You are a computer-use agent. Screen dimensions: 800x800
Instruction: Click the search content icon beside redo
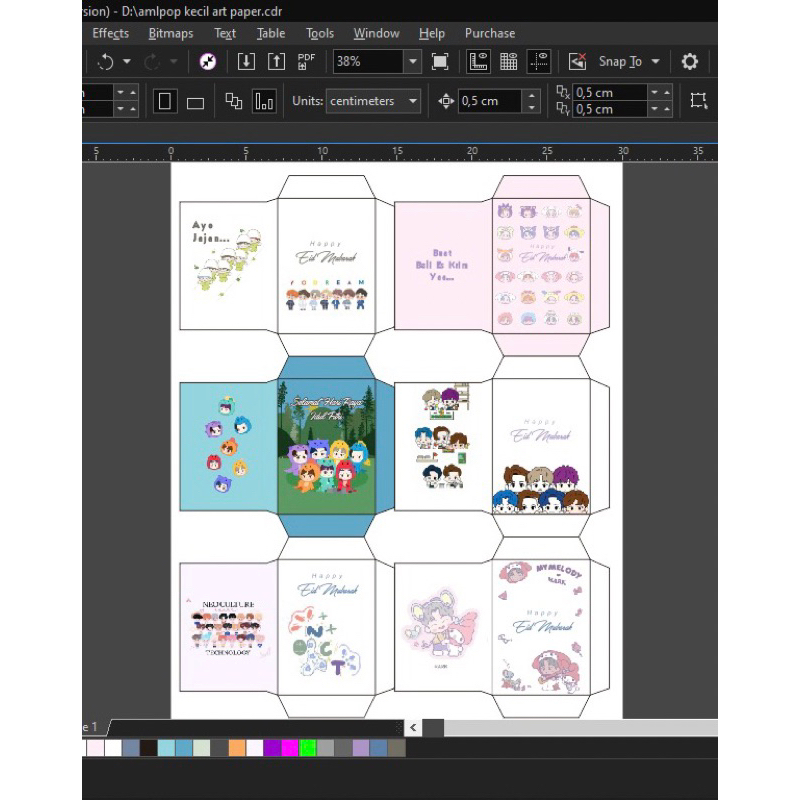[208, 62]
